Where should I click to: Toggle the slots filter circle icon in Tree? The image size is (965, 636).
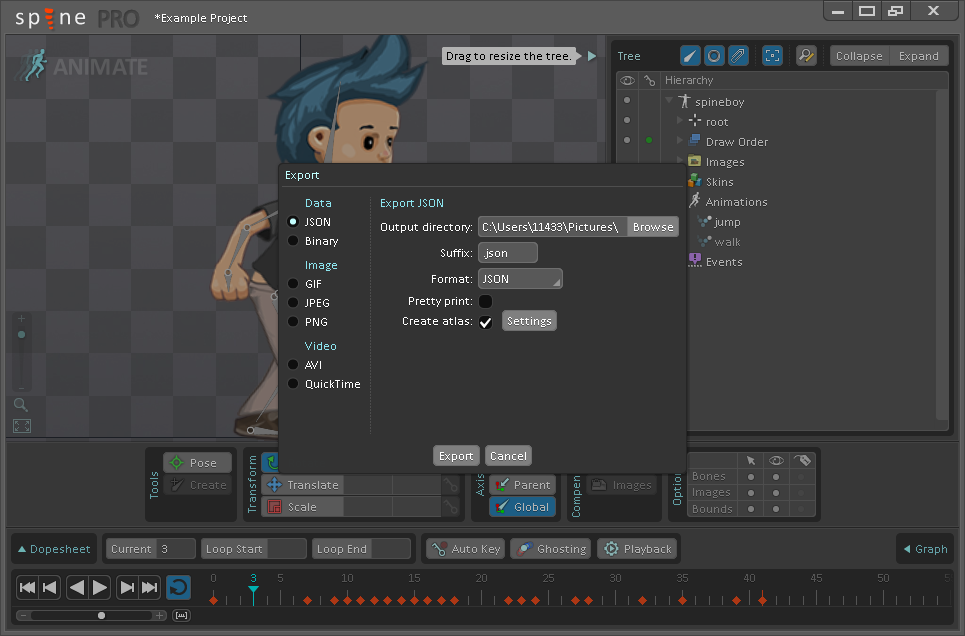[x=714, y=56]
